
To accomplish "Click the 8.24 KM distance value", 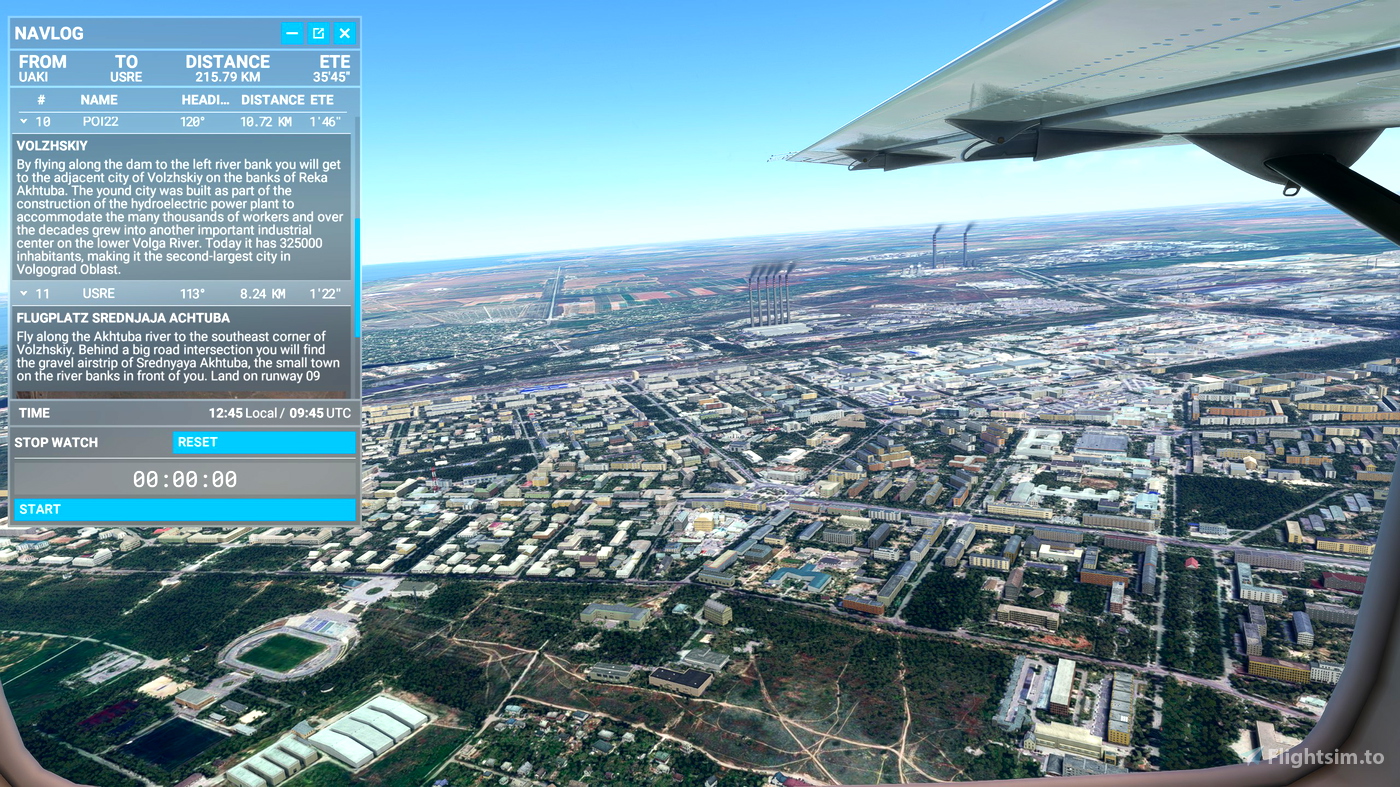I will point(262,294).
